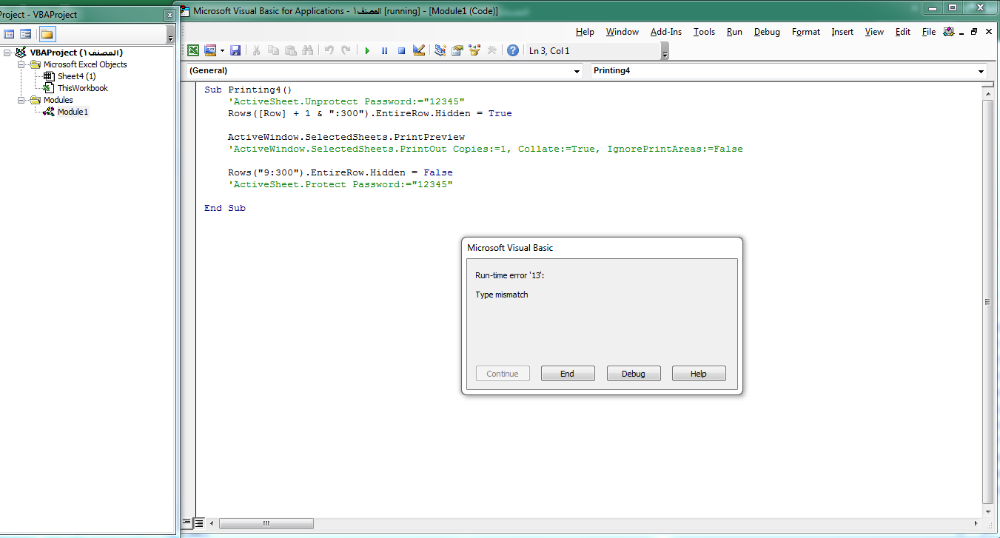The height and width of the screenshot is (538, 1000).
Task: Click the Save icon in toolbar
Action: click(235, 50)
